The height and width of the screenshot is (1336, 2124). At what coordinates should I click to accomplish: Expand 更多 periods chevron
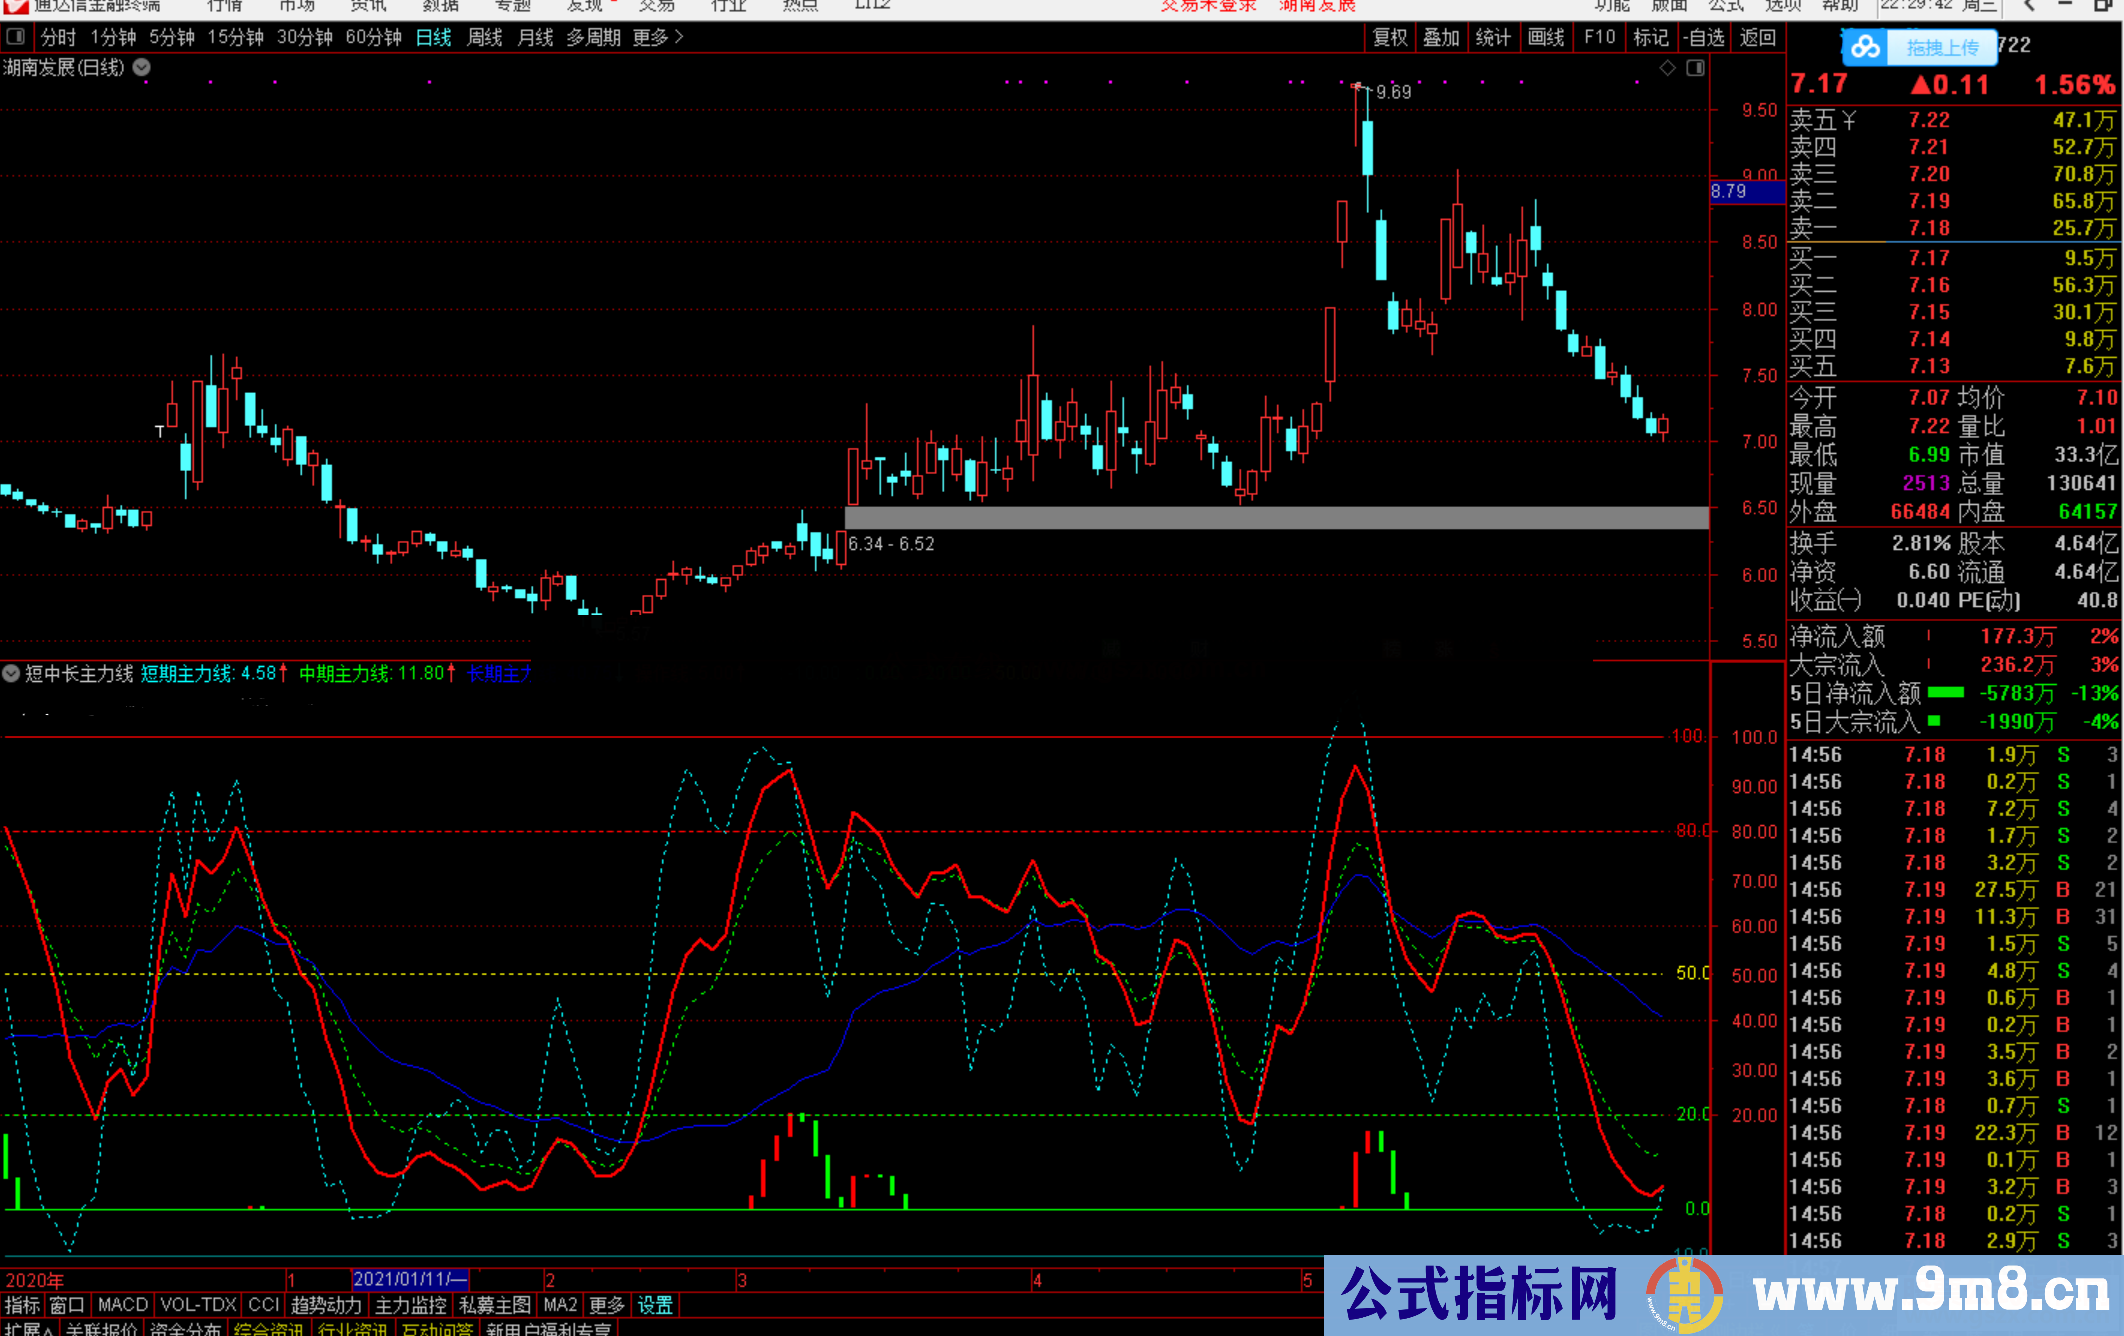point(679,38)
